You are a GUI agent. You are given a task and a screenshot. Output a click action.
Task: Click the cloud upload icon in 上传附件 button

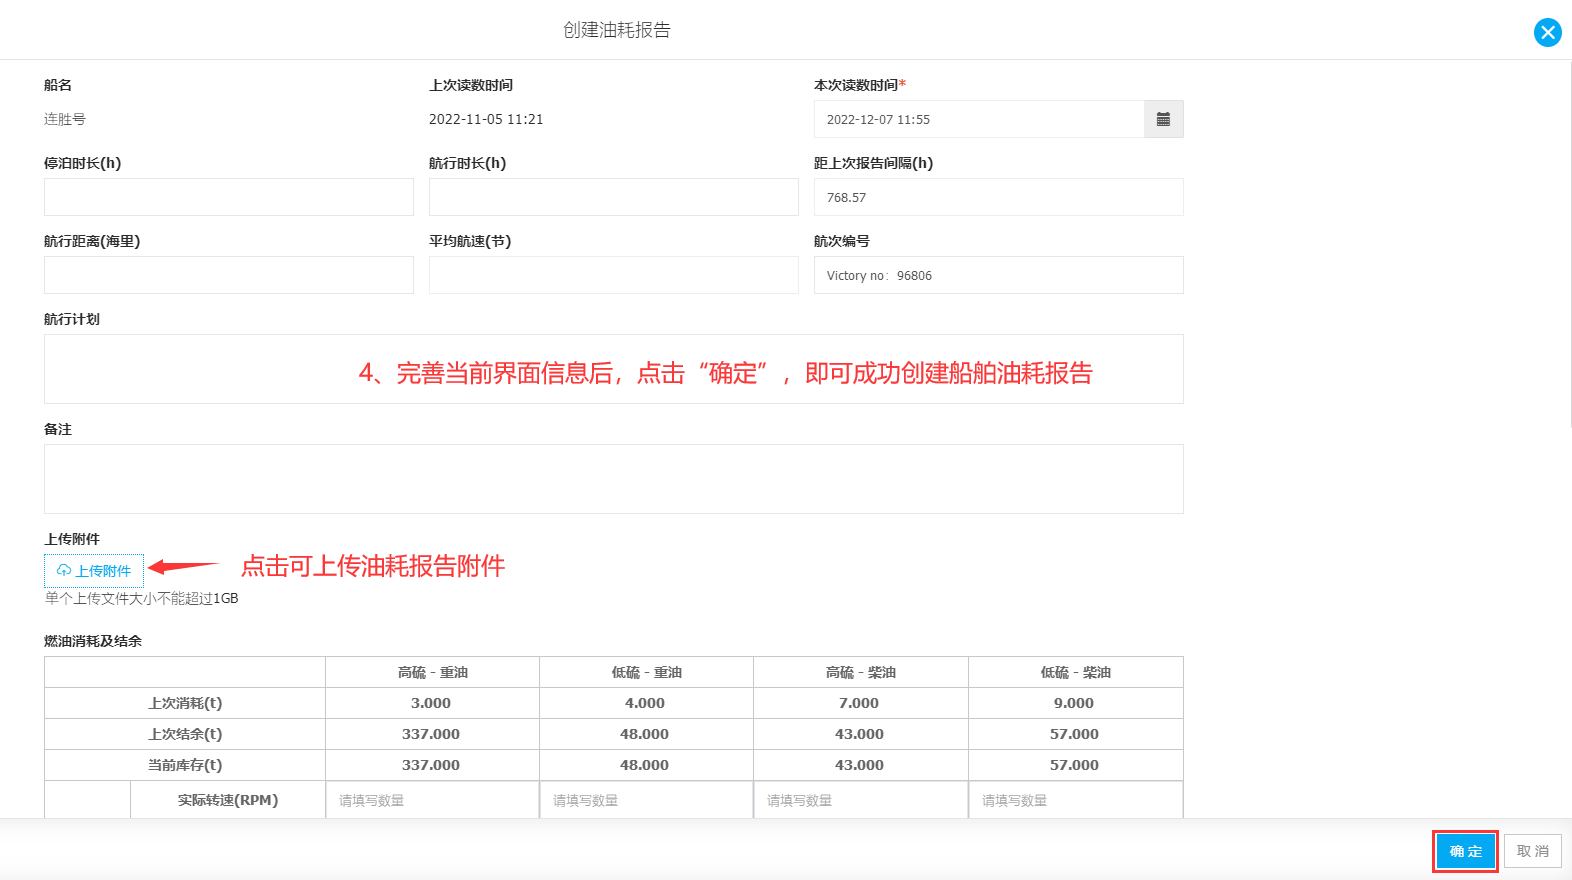click(64, 570)
